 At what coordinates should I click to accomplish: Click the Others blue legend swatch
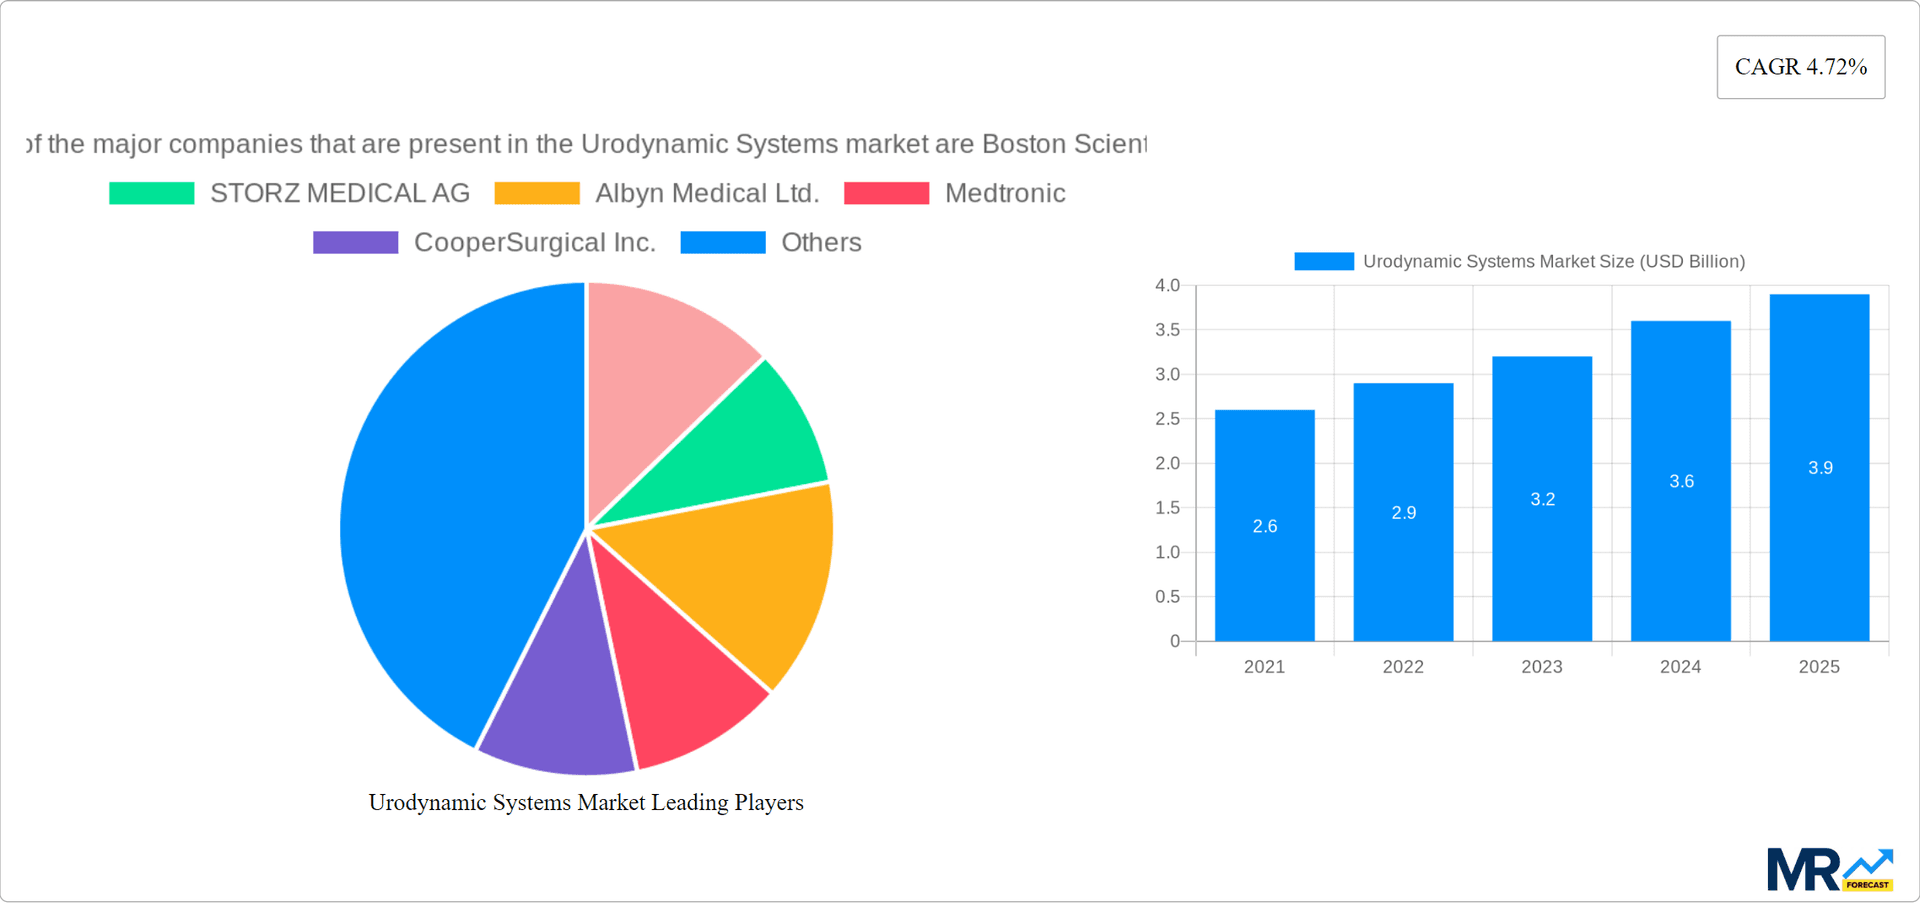click(x=722, y=242)
